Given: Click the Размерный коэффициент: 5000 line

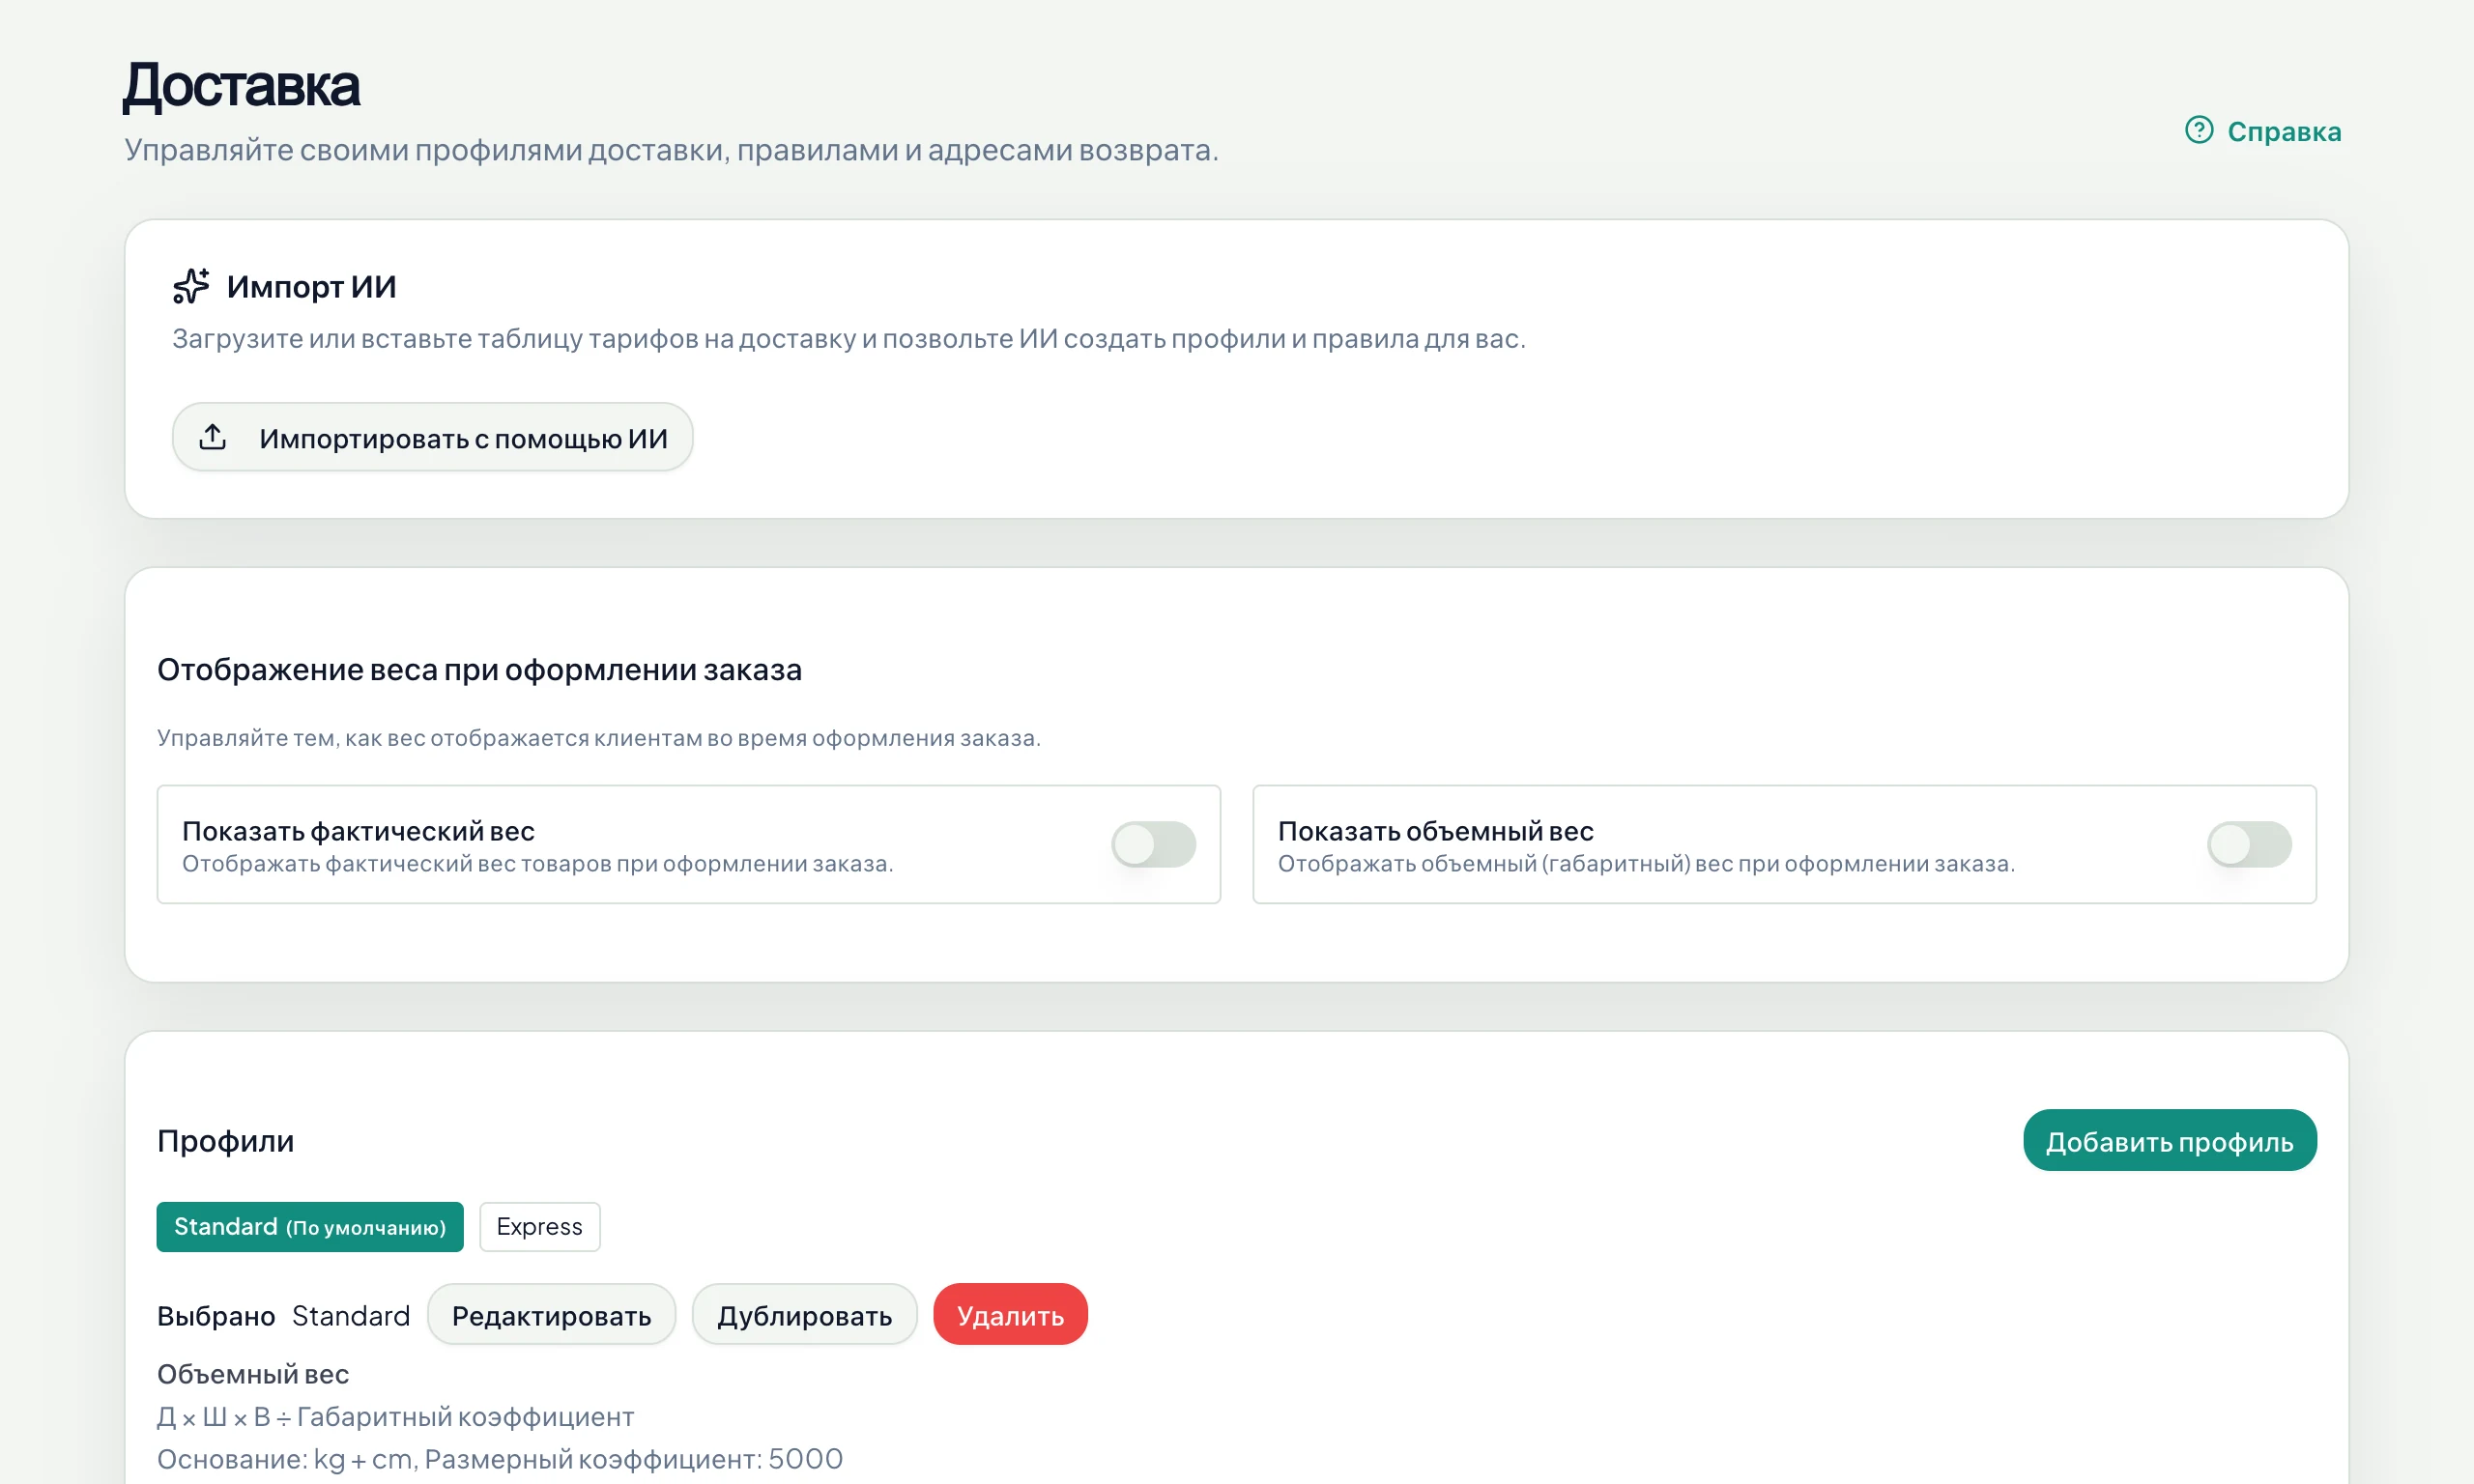Looking at the screenshot, I should coord(500,1459).
